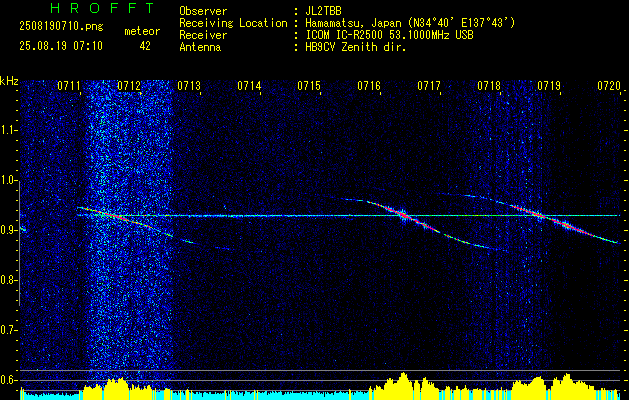The width and height of the screenshot is (629, 400).
Task: Click the 0719 time marker
Action: click(x=549, y=86)
